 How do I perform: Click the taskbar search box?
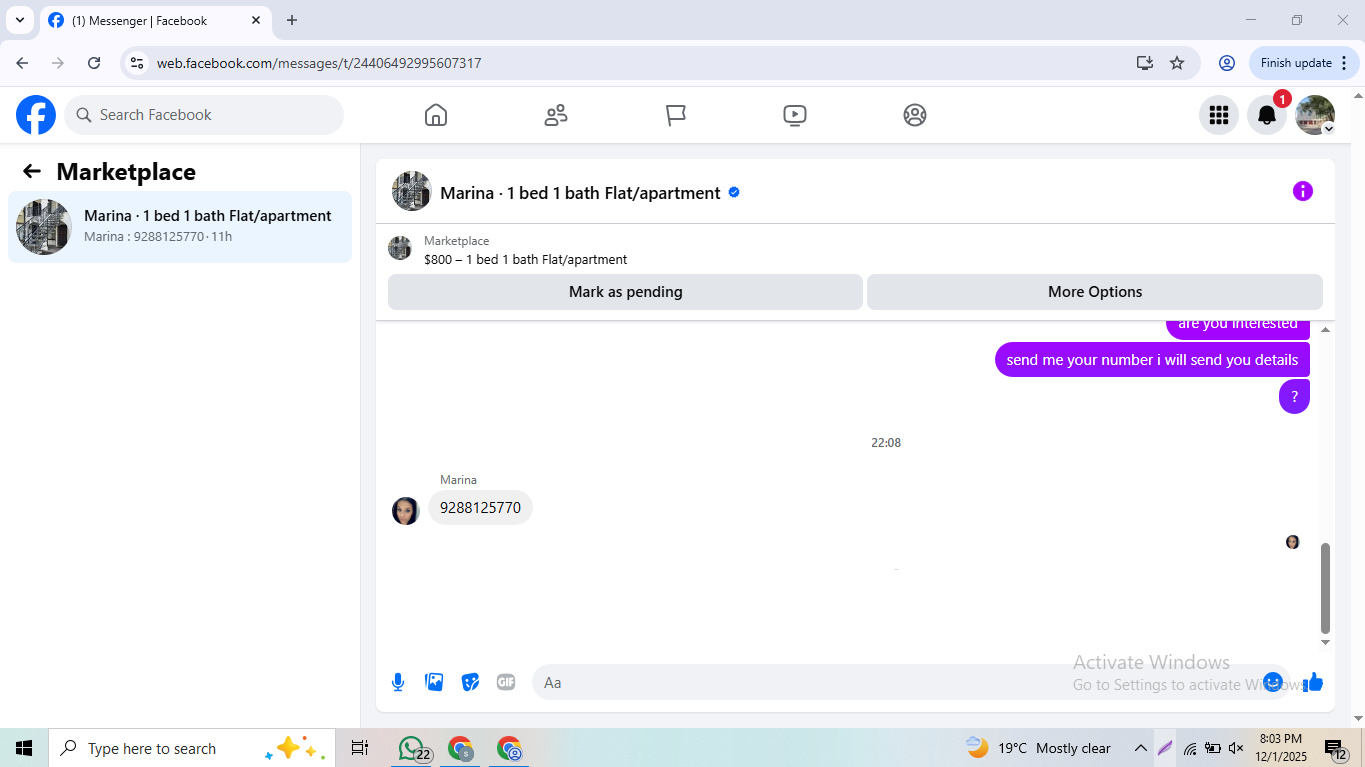pyautogui.click(x=192, y=748)
